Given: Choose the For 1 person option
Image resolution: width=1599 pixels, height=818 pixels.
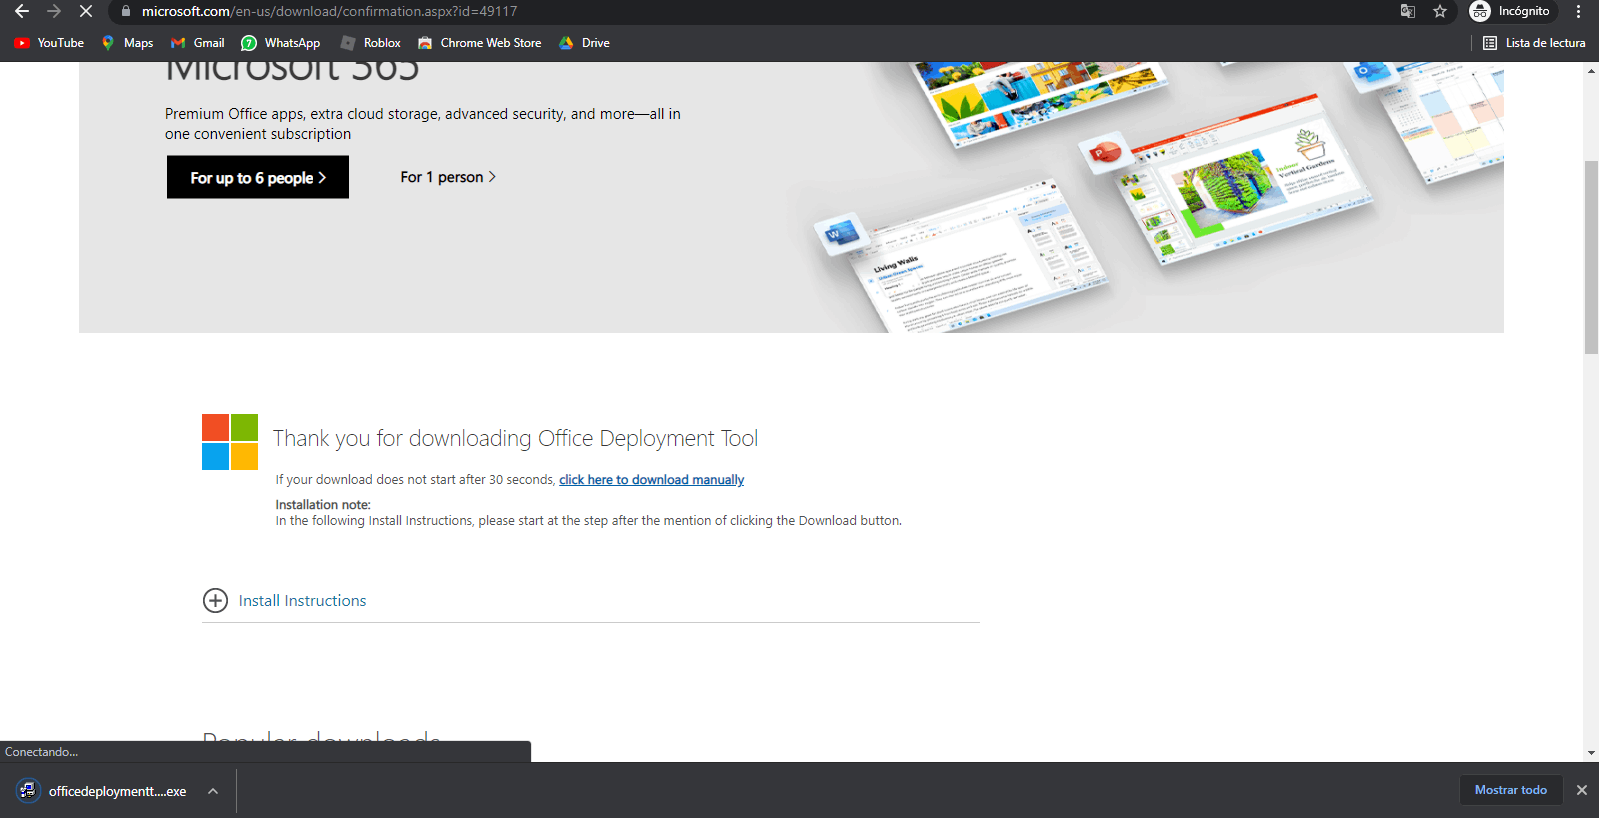Looking at the screenshot, I should (448, 177).
